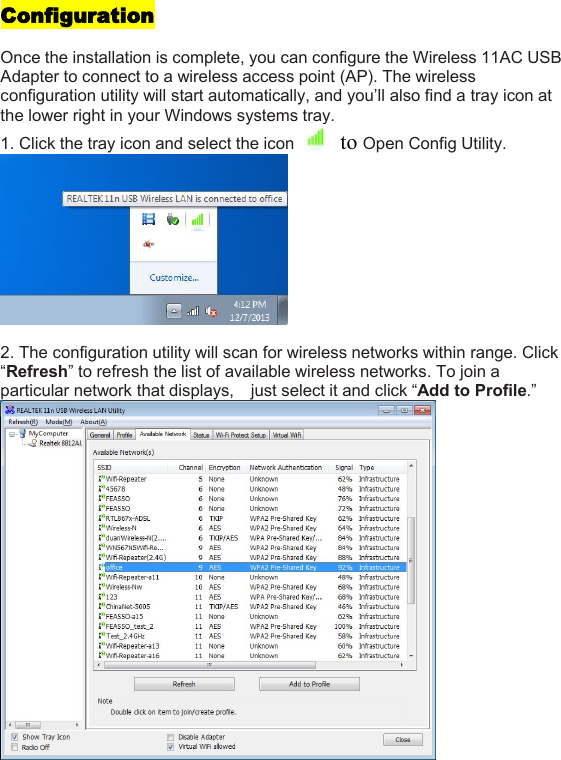Click the green signal tray icon in popup
561x760 pixels.
[197, 220]
